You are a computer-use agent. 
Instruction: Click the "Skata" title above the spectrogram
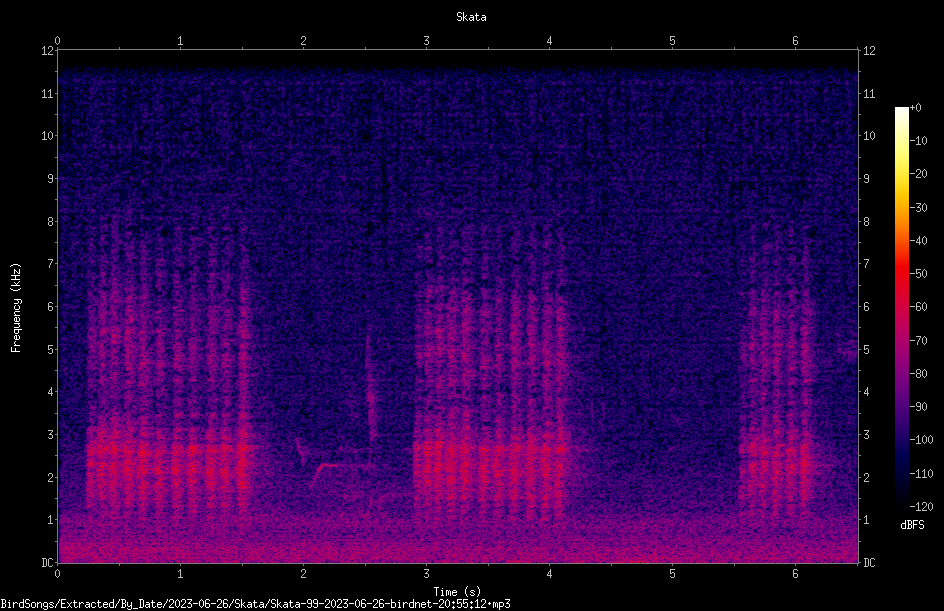[471, 17]
